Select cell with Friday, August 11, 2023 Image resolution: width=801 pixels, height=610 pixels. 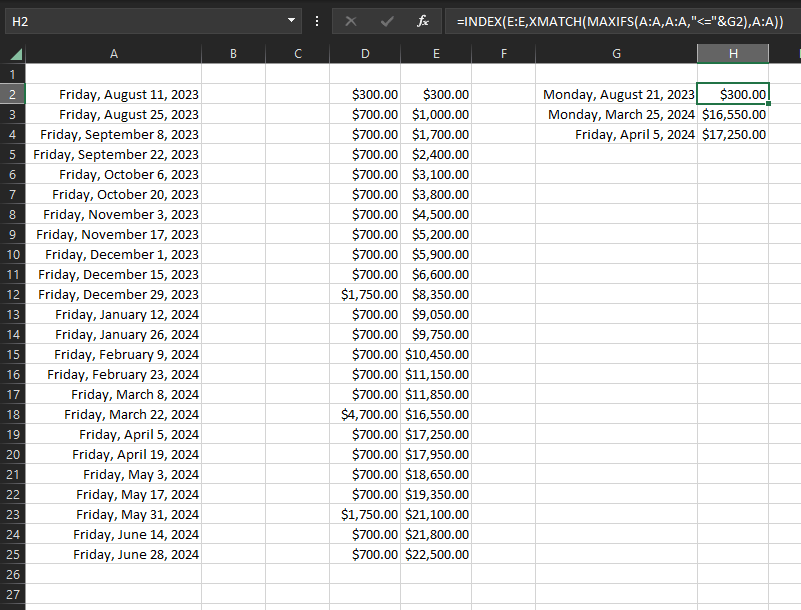pos(113,95)
